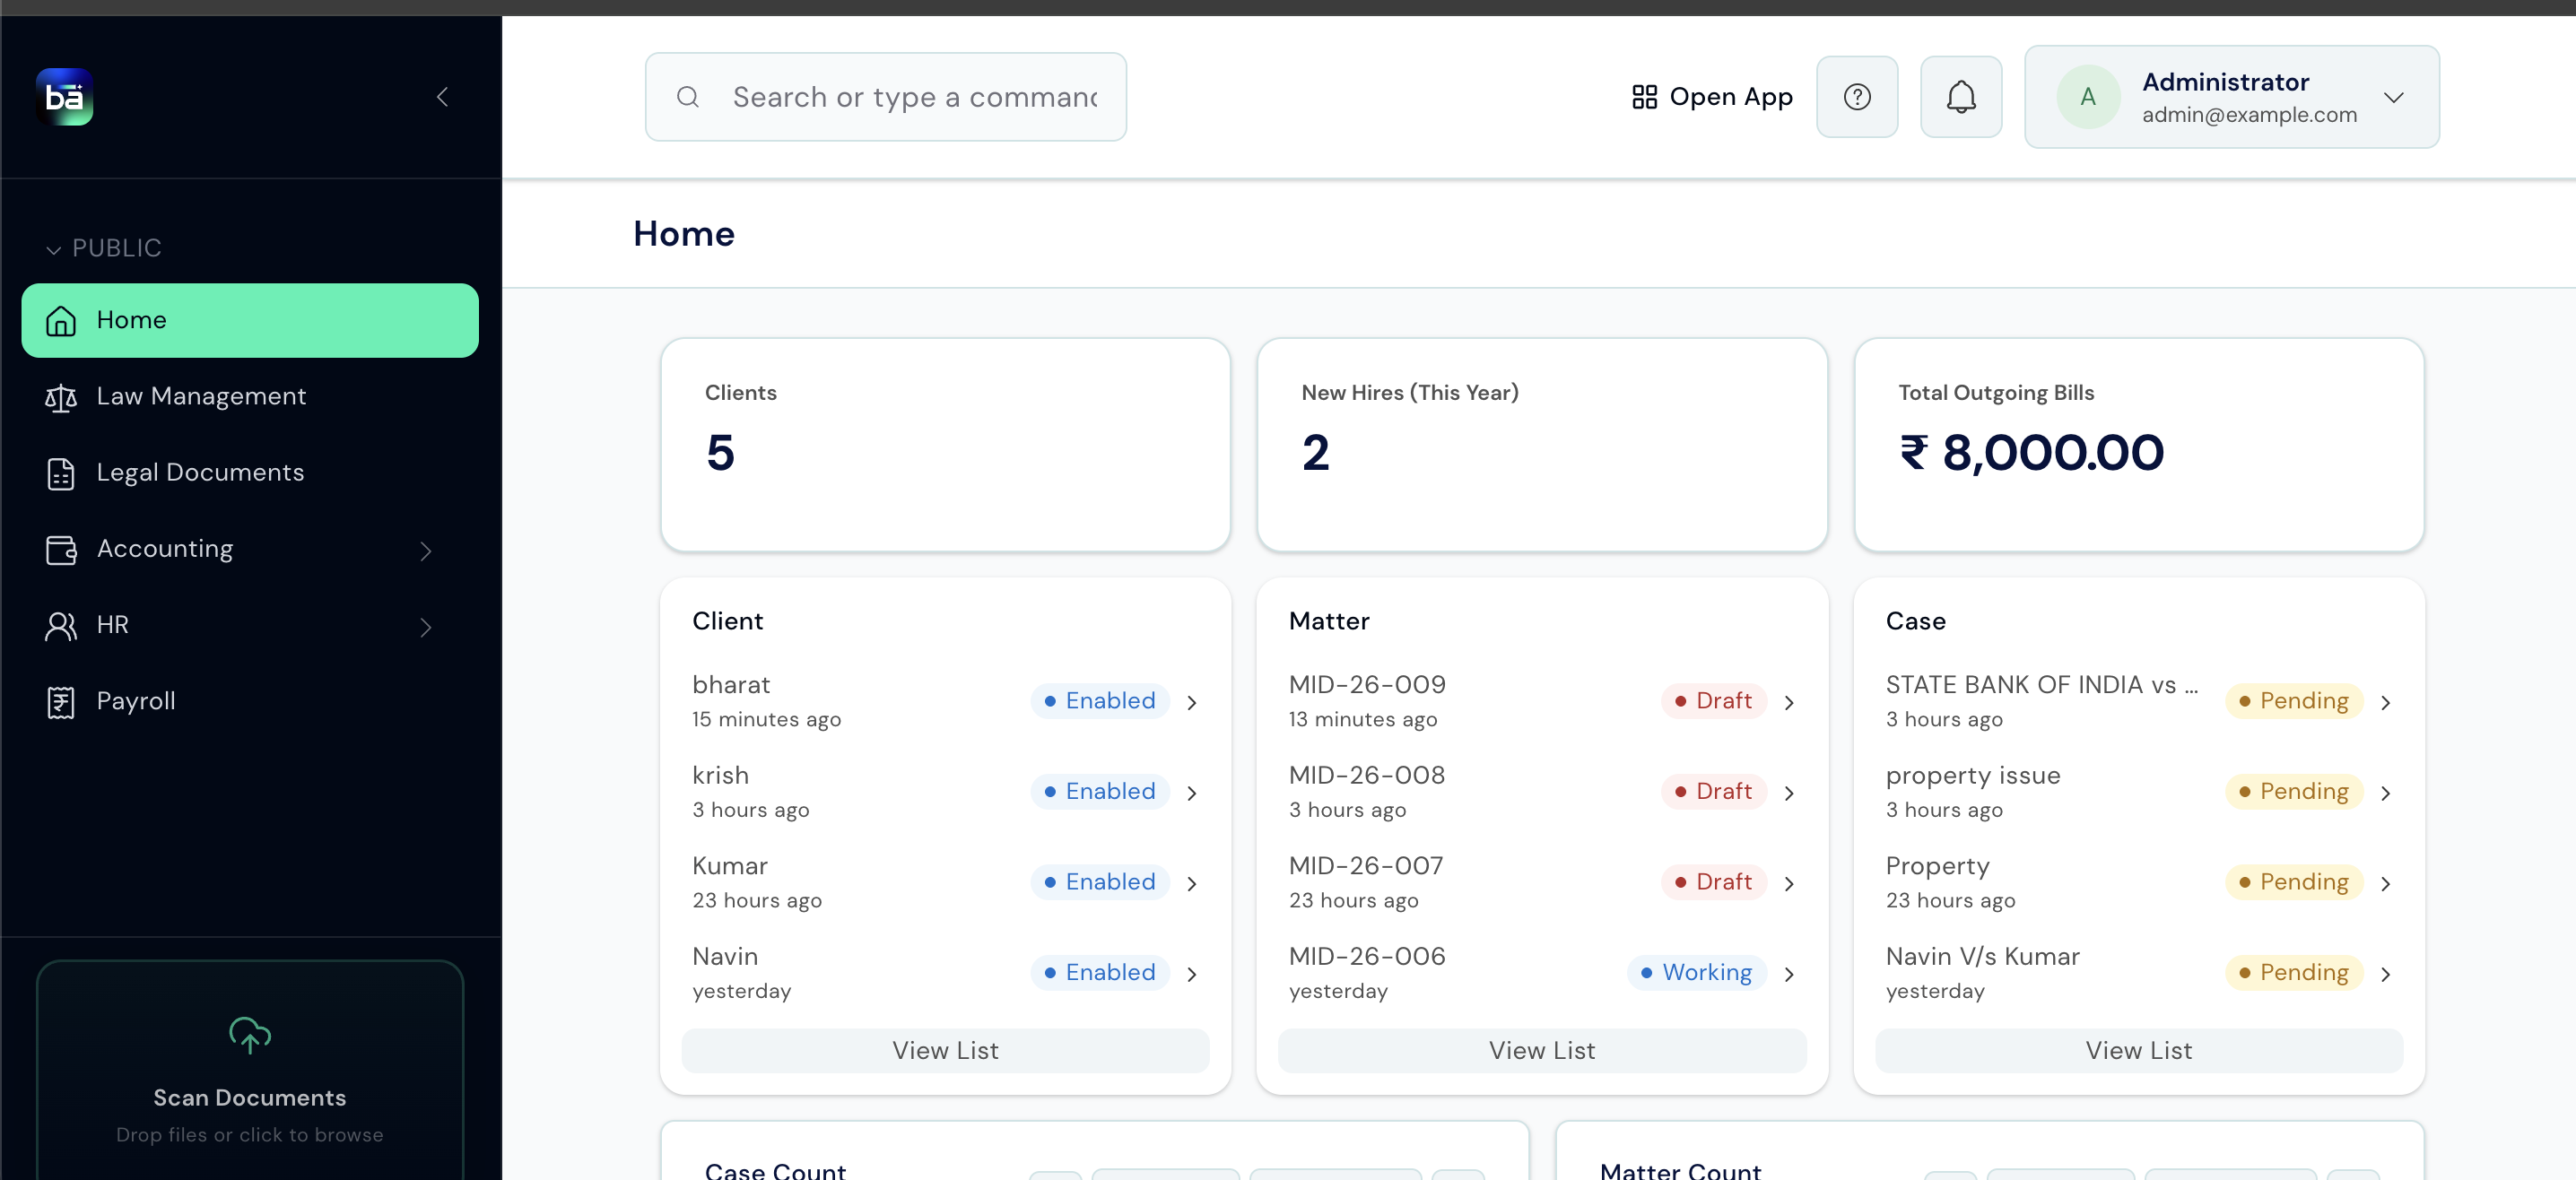Click the ba application logo
Image resolution: width=2576 pixels, height=1180 pixels.
[x=65, y=97]
